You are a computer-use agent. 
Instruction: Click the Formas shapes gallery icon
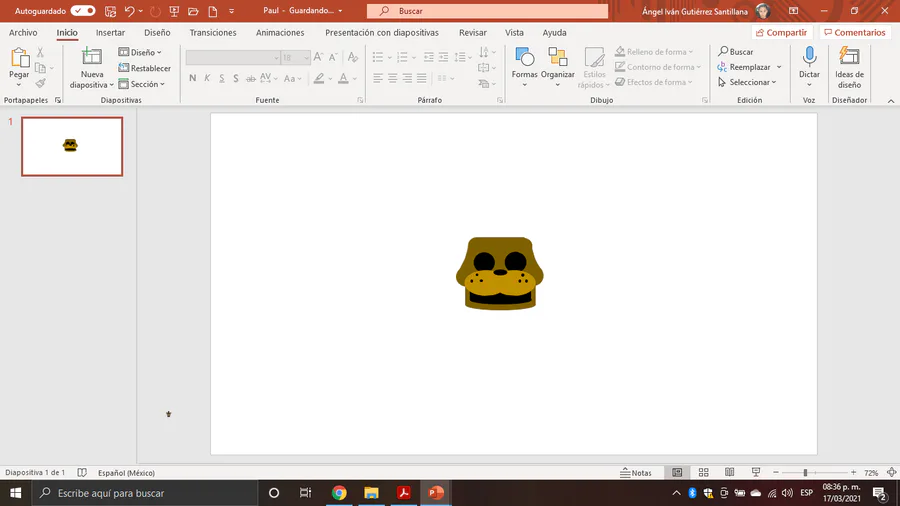tap(524, 58)
